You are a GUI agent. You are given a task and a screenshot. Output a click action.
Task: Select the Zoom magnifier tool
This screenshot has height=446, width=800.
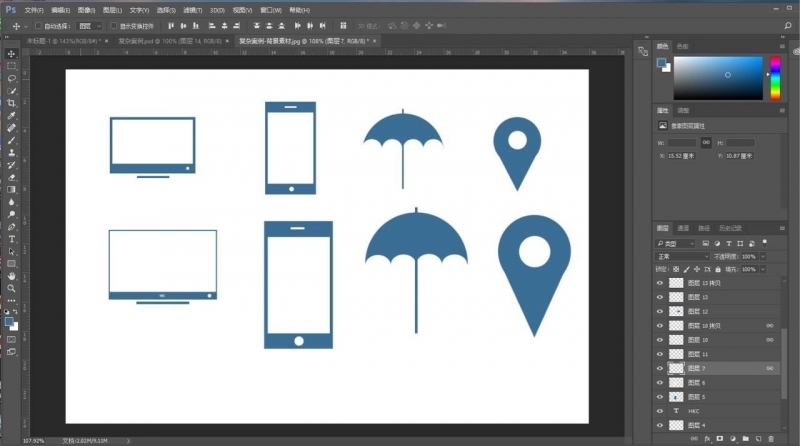click(12, 289)
